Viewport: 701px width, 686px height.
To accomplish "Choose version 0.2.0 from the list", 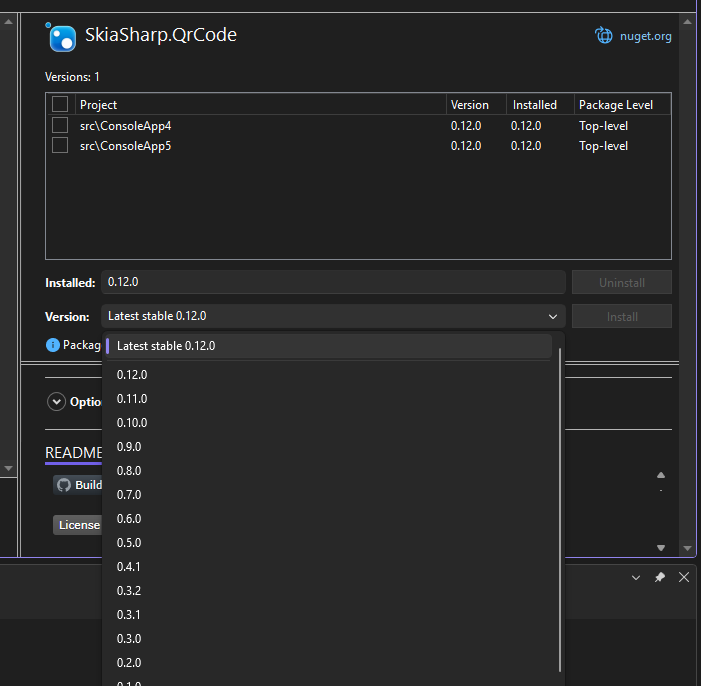I will click(329, 663).
